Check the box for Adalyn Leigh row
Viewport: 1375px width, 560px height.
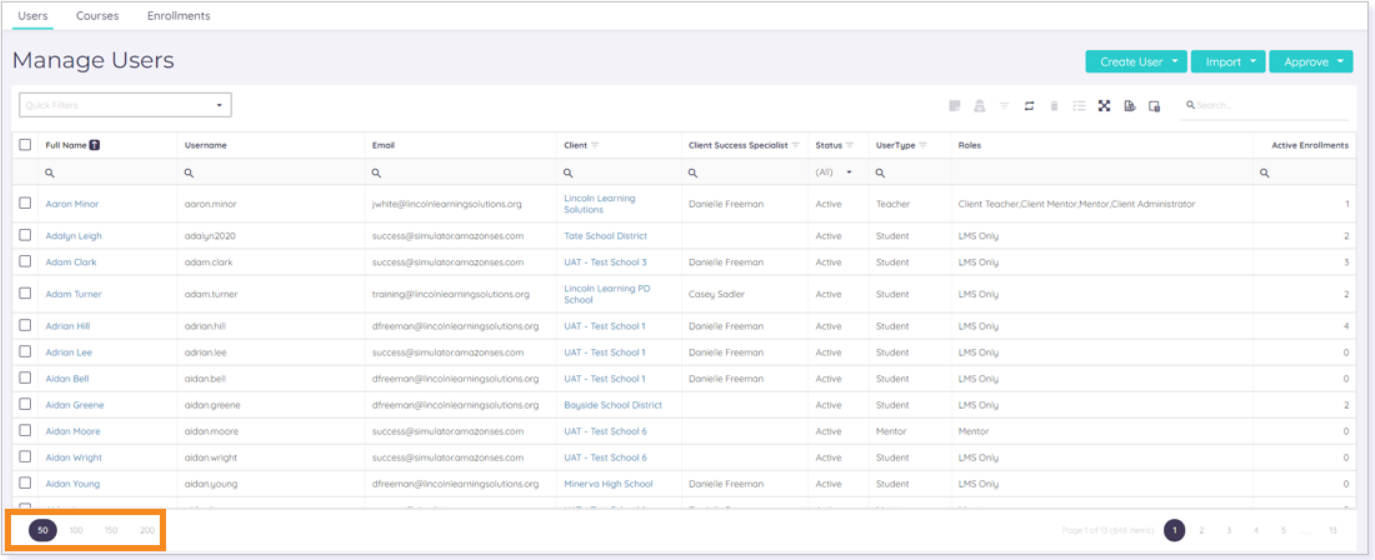[x=25, y=235]
